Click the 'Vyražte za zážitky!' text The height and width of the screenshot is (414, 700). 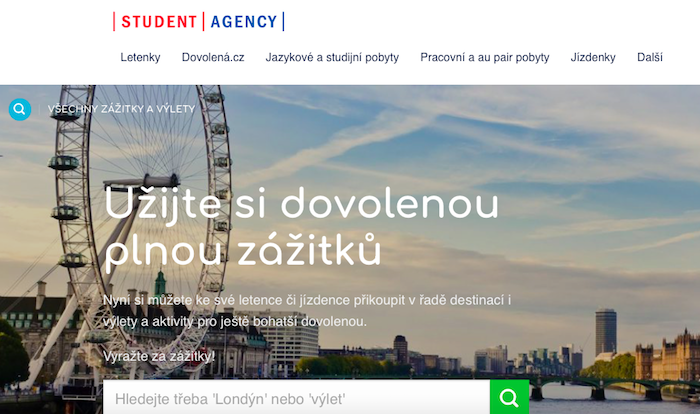point(159,356)
